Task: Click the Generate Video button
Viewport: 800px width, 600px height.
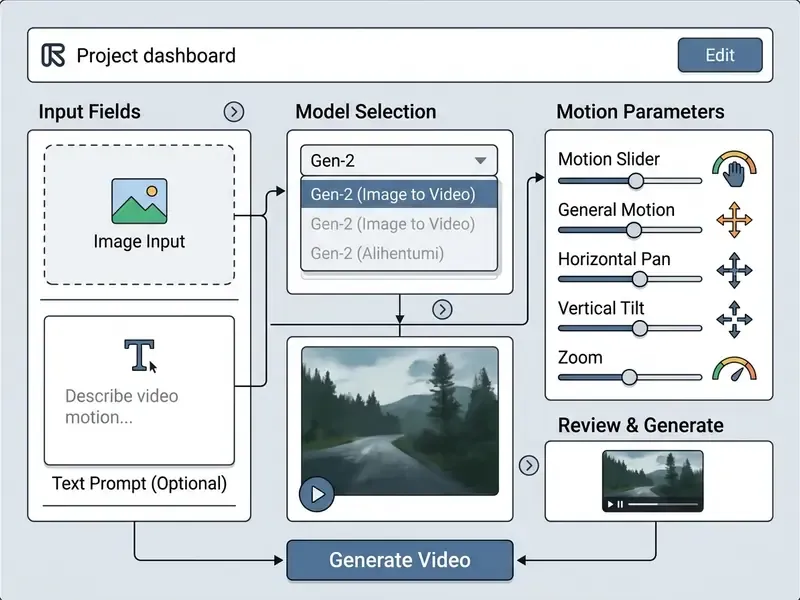Action: [x=400, y=560]
